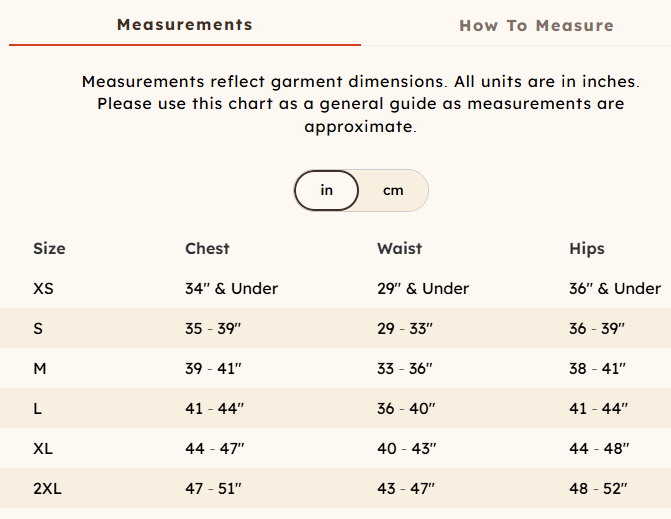This screenshot has height=519, width=671.
Task: Click the Size column header
Action: pos(49,248)
